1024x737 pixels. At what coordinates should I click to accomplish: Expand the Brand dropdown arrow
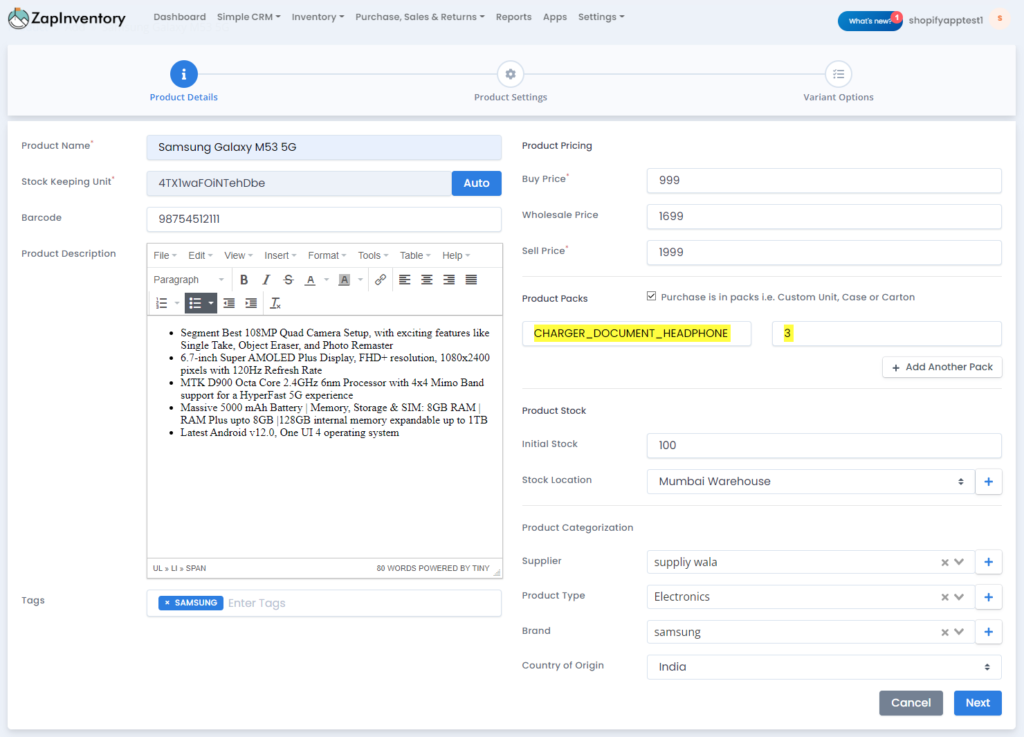pos(959,632)
